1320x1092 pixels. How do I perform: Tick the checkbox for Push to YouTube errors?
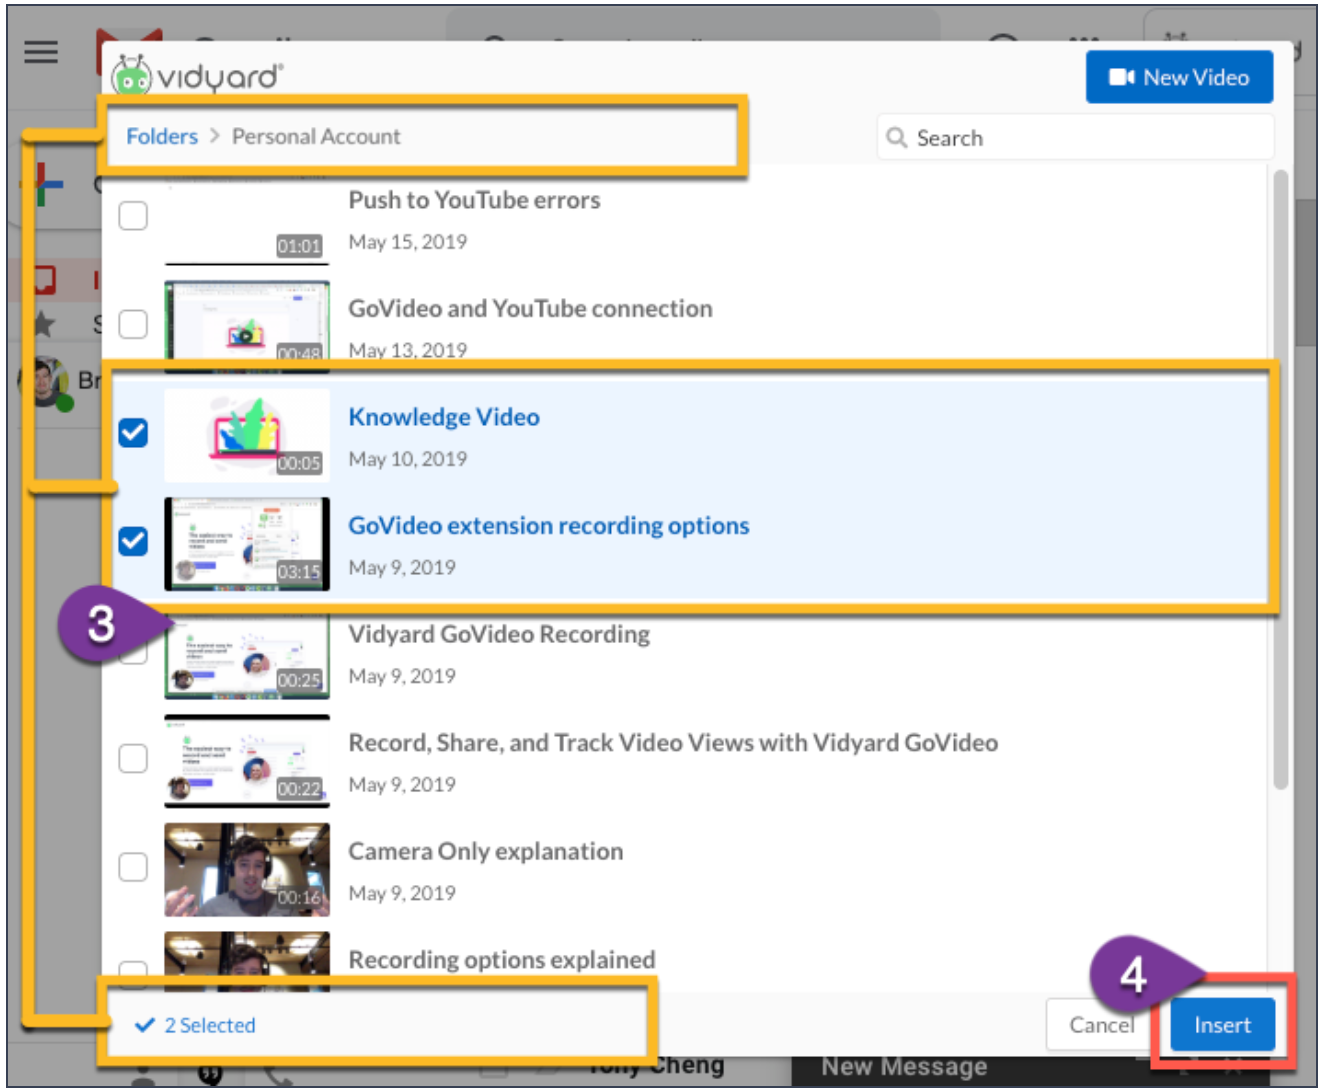(133, 215)
